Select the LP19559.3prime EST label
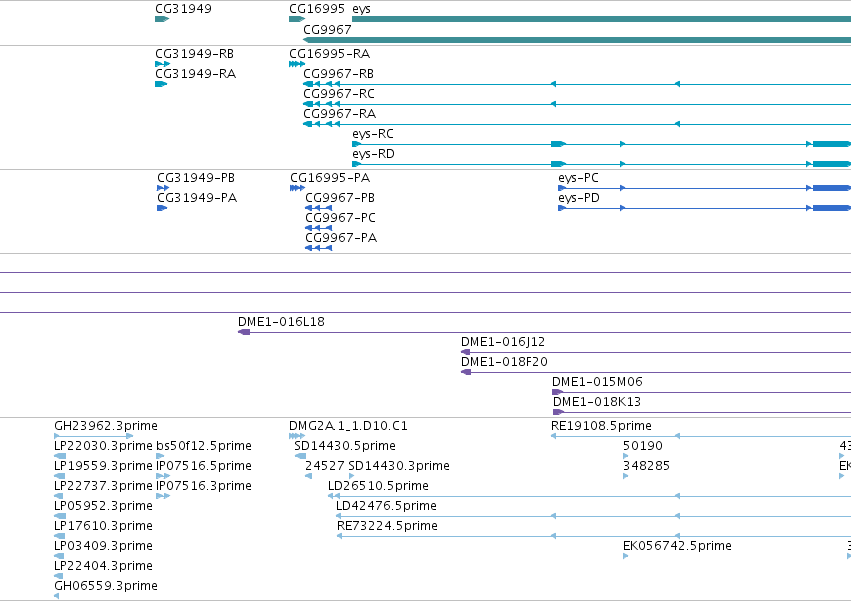This screenshot has width=851, height=601. click(x=103, y=466)
